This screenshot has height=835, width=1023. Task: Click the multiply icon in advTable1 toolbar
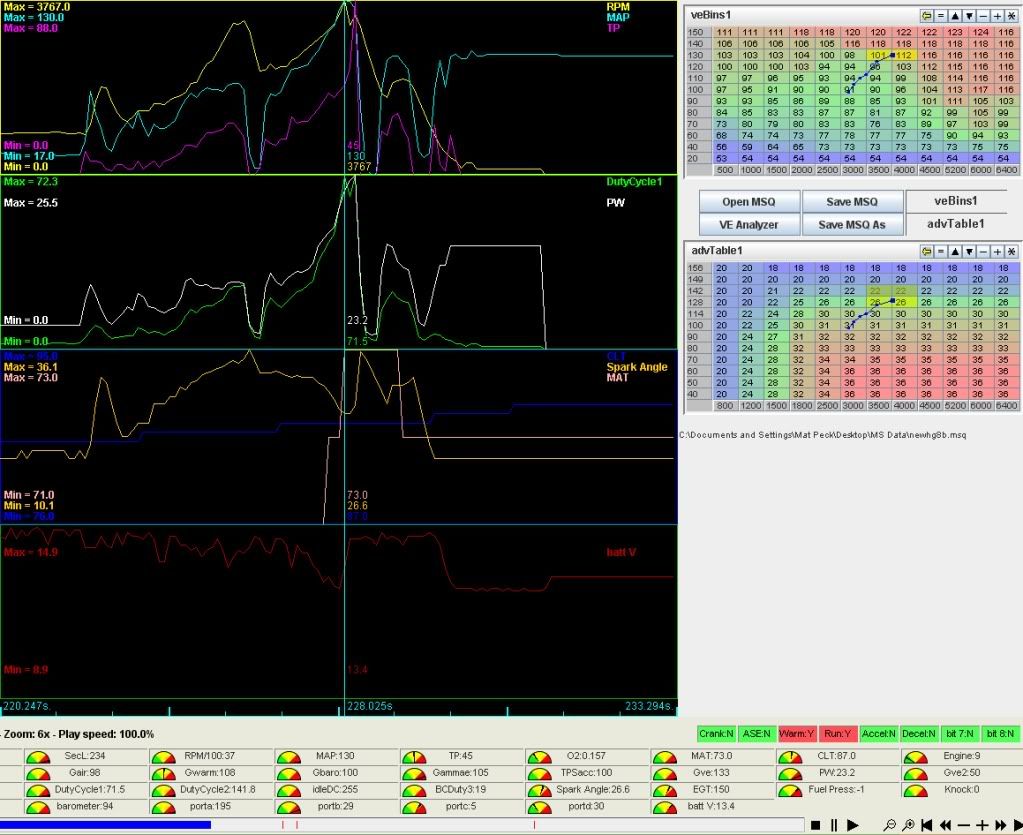click(x=1011, y=250)
